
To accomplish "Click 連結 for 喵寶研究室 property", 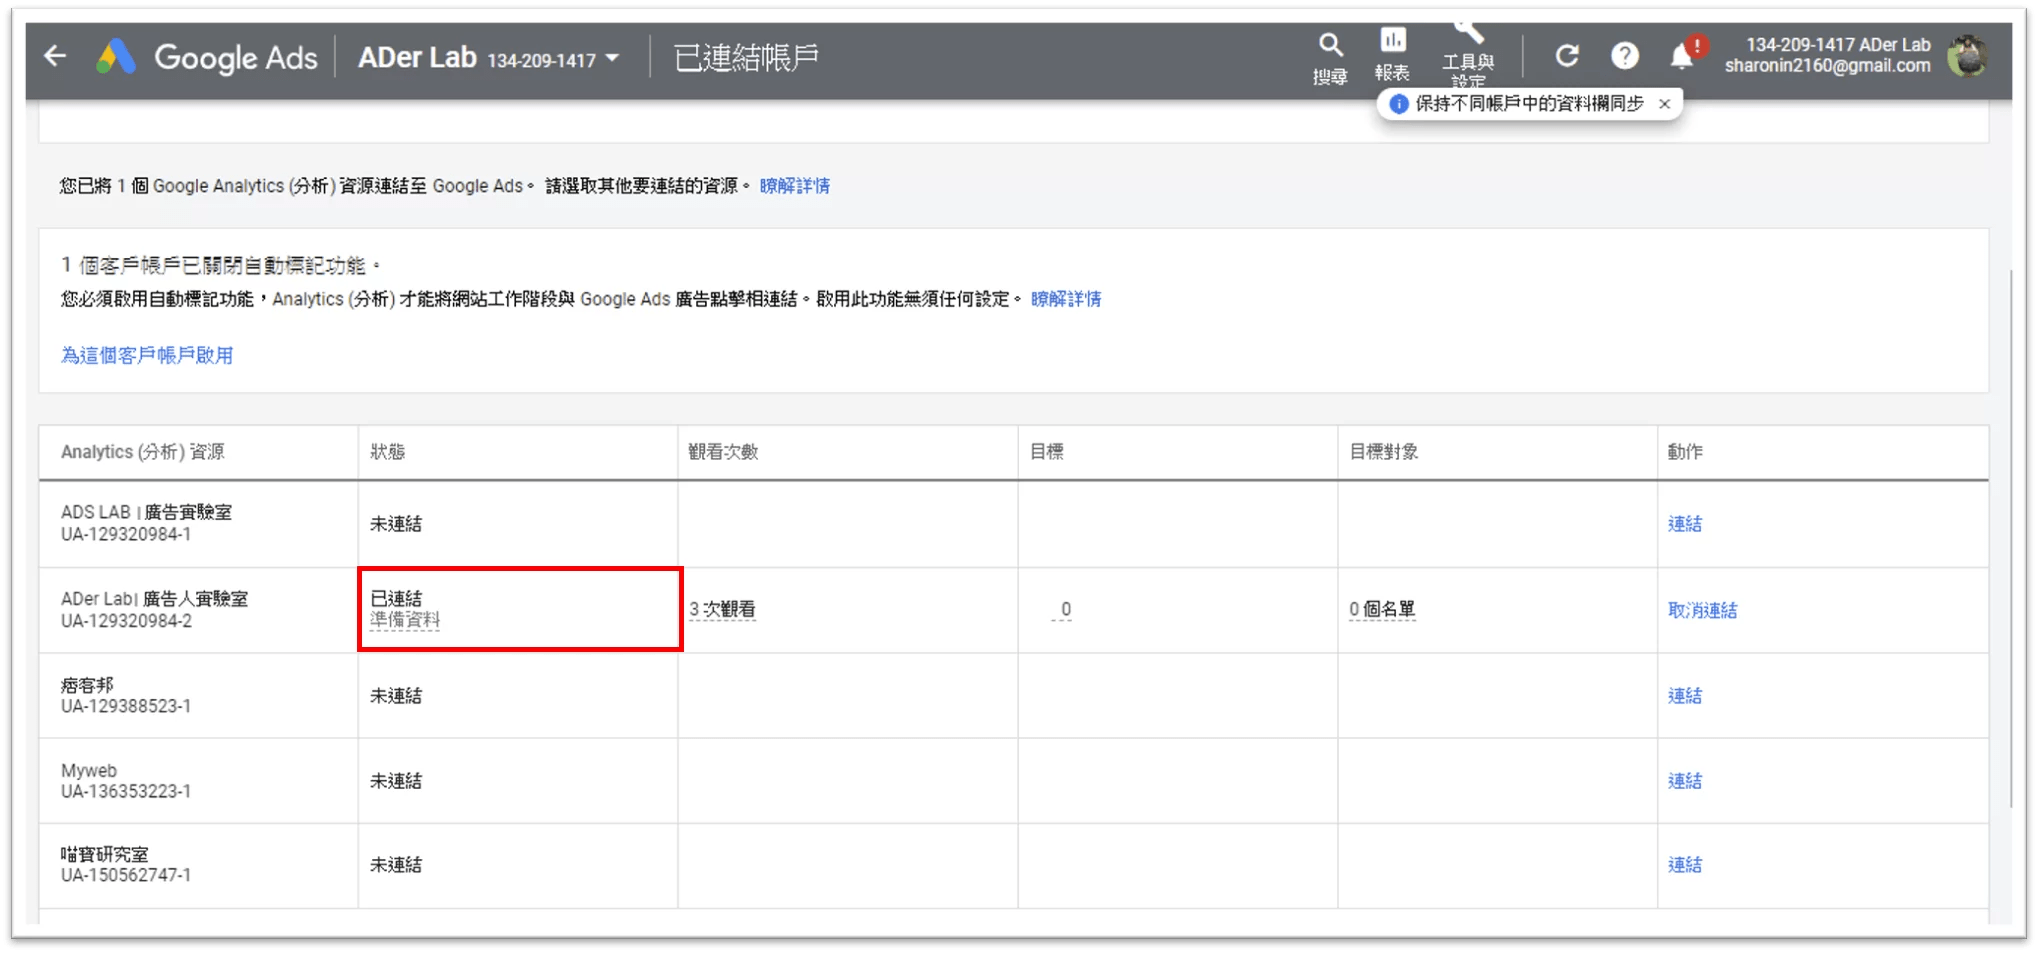I will pyautogui.click(x=1685, y=865).
